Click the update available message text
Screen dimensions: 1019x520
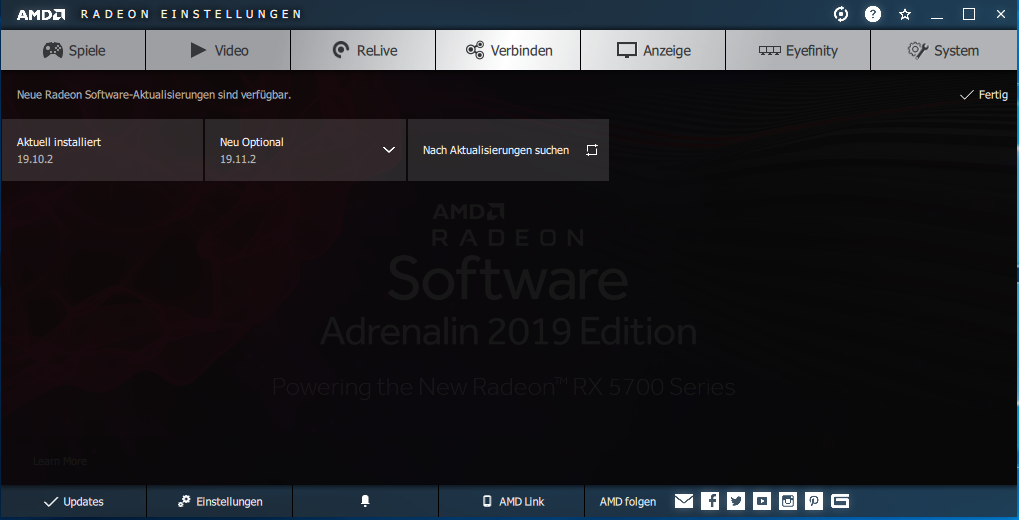coord(154,95)
